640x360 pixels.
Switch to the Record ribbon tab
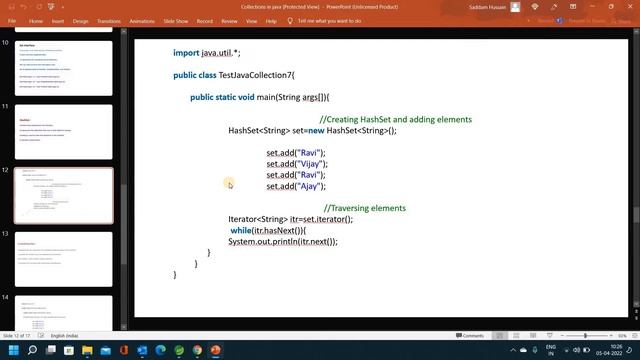pos(205,21)
